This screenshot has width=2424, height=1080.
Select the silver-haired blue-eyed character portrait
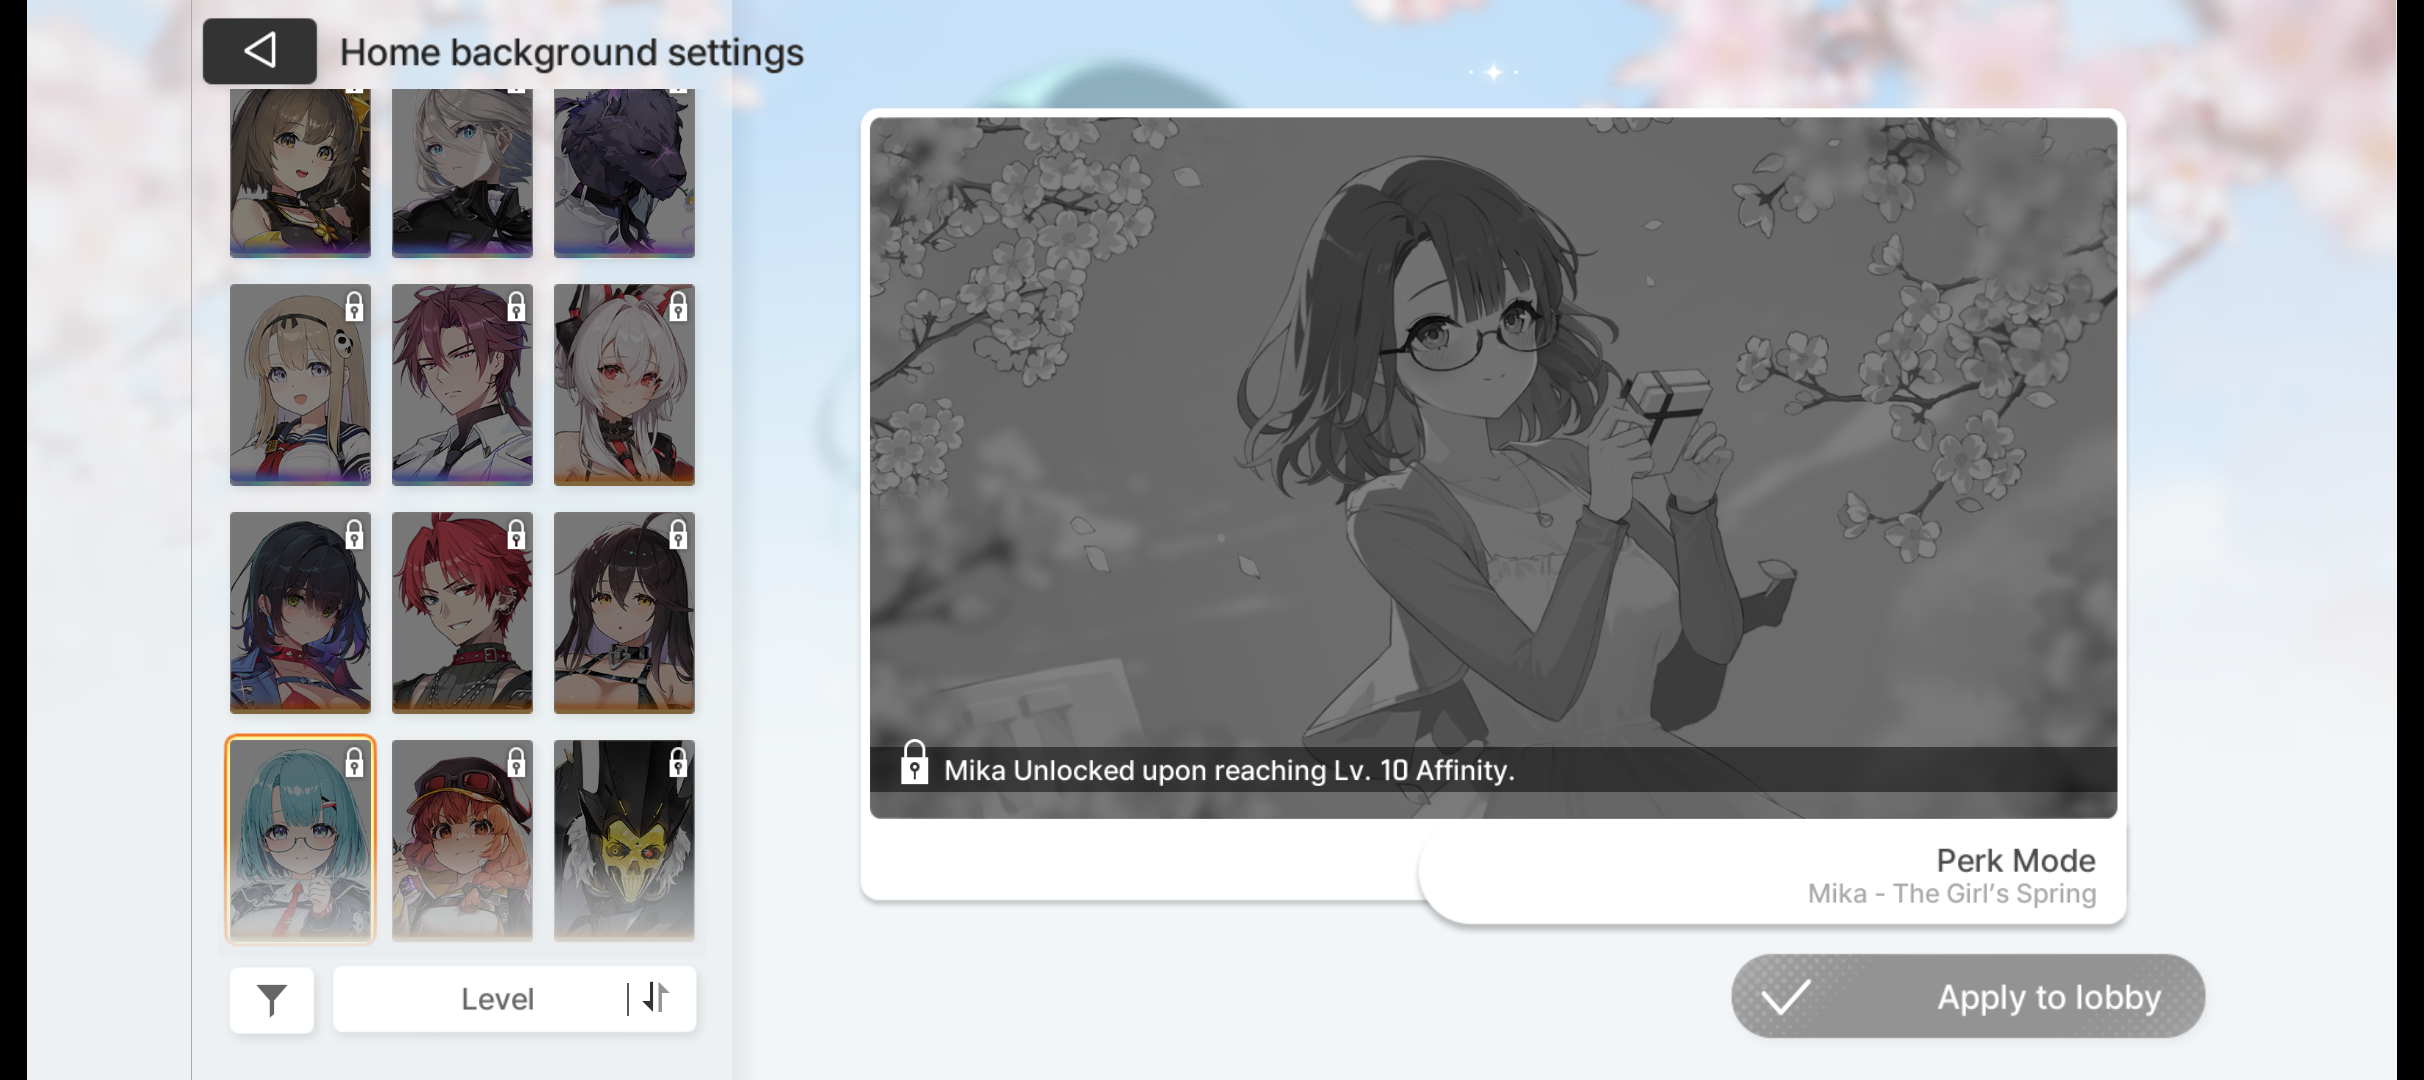(462, 172)
